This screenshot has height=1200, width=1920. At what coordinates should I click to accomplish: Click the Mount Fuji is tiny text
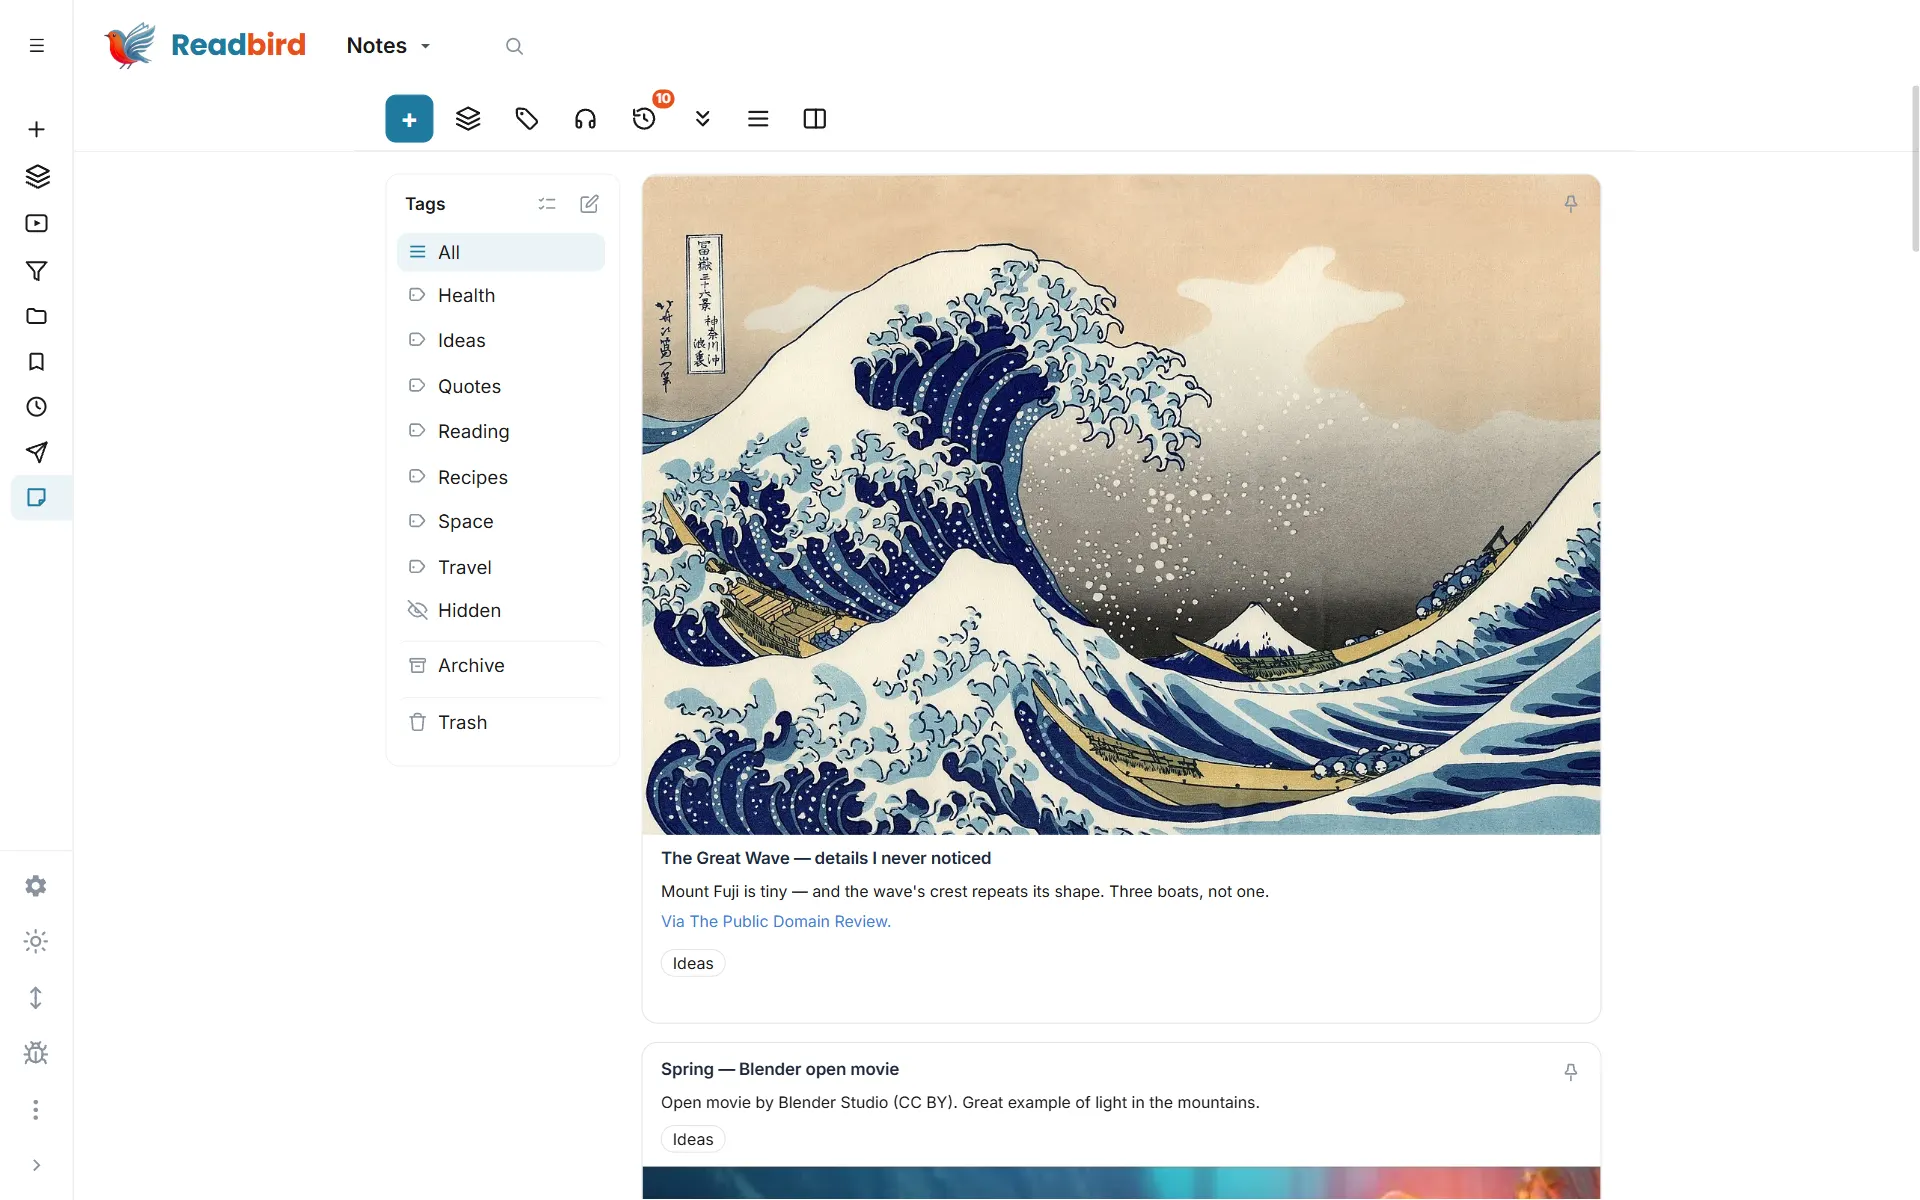point(965,892)
